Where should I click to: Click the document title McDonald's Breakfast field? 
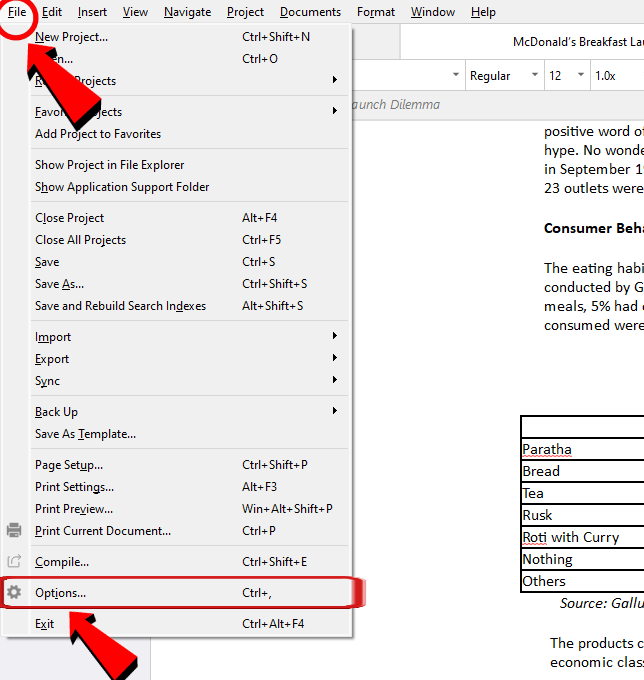pyautogui.click(x=522, y=42)
